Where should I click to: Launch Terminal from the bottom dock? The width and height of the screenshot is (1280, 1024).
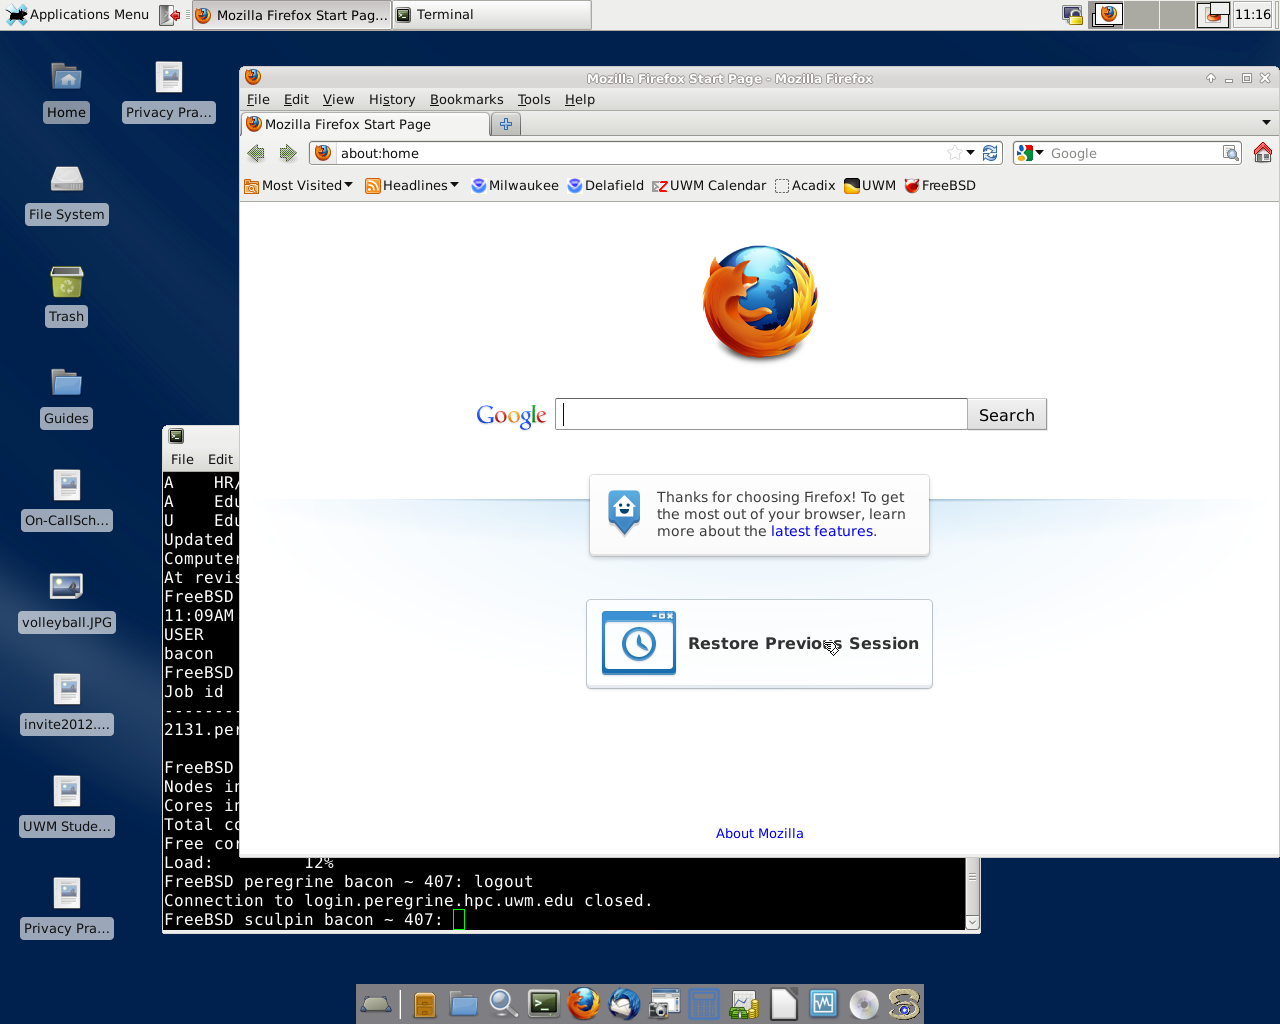544,1003
